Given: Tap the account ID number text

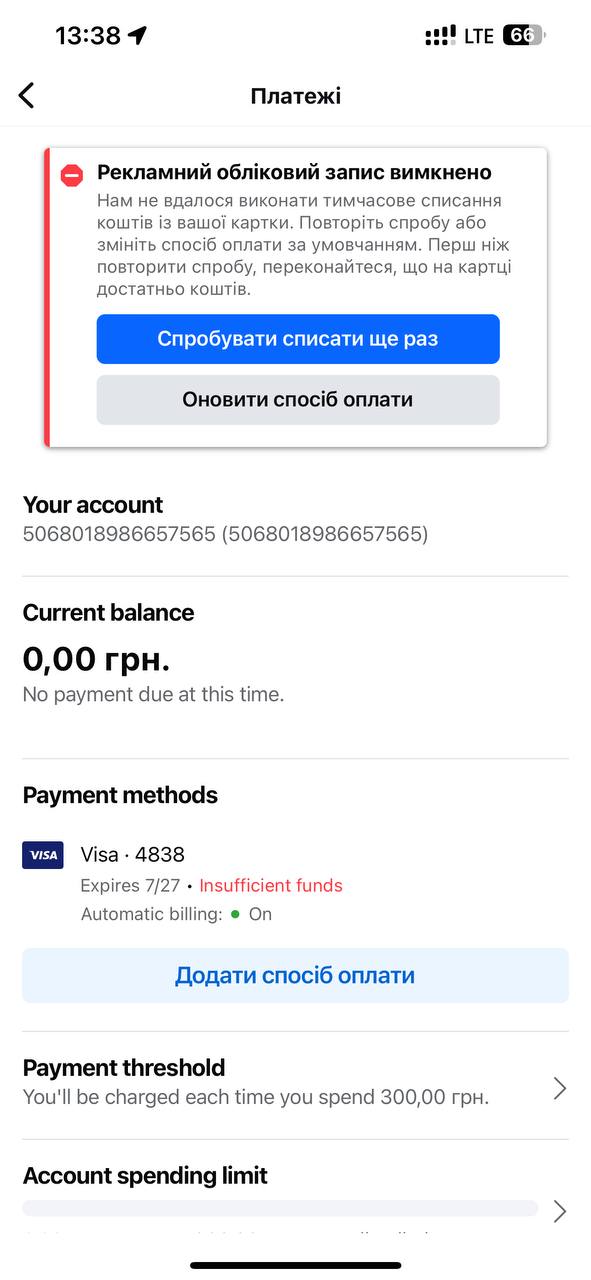Looking at the screenshot, I should click(225, 534).
